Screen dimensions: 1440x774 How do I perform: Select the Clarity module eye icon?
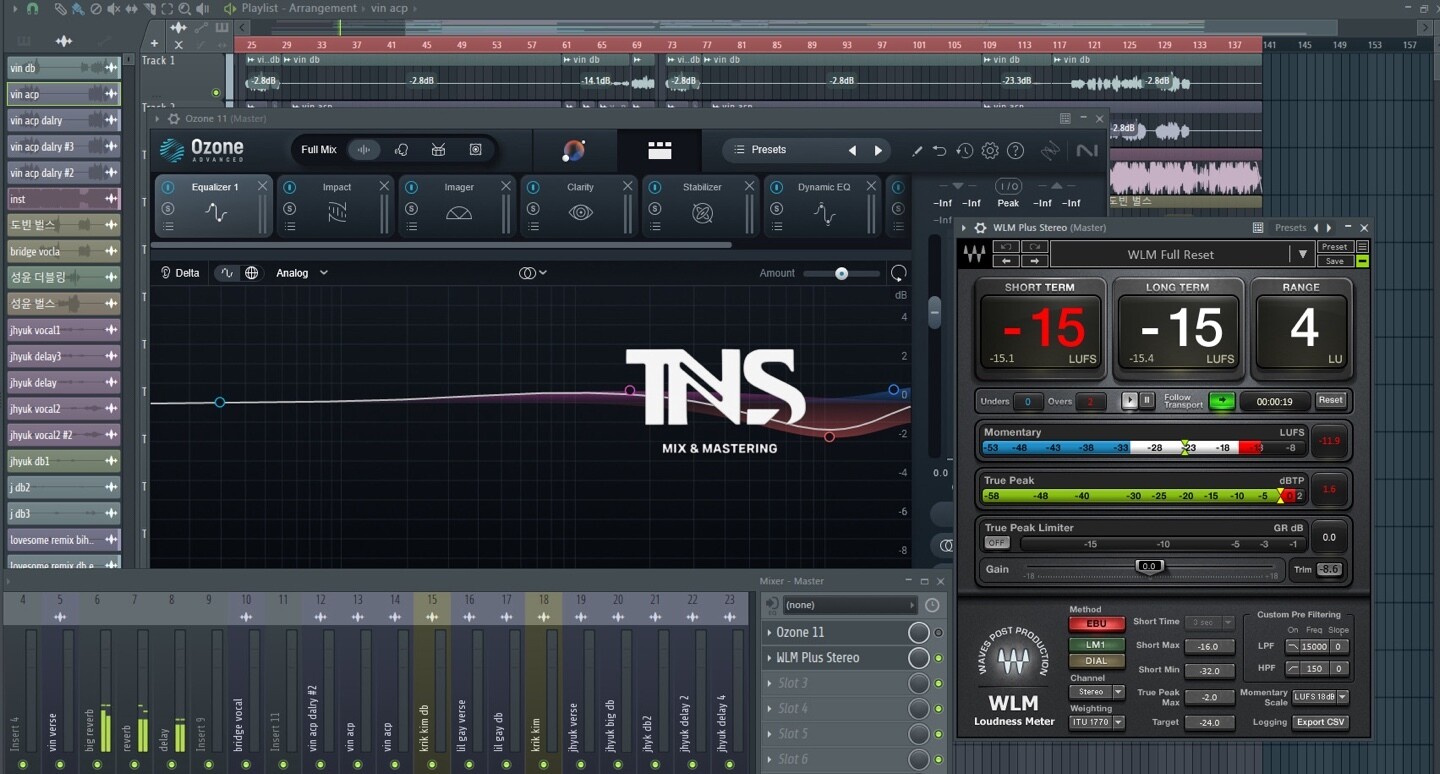coord(581,213)
